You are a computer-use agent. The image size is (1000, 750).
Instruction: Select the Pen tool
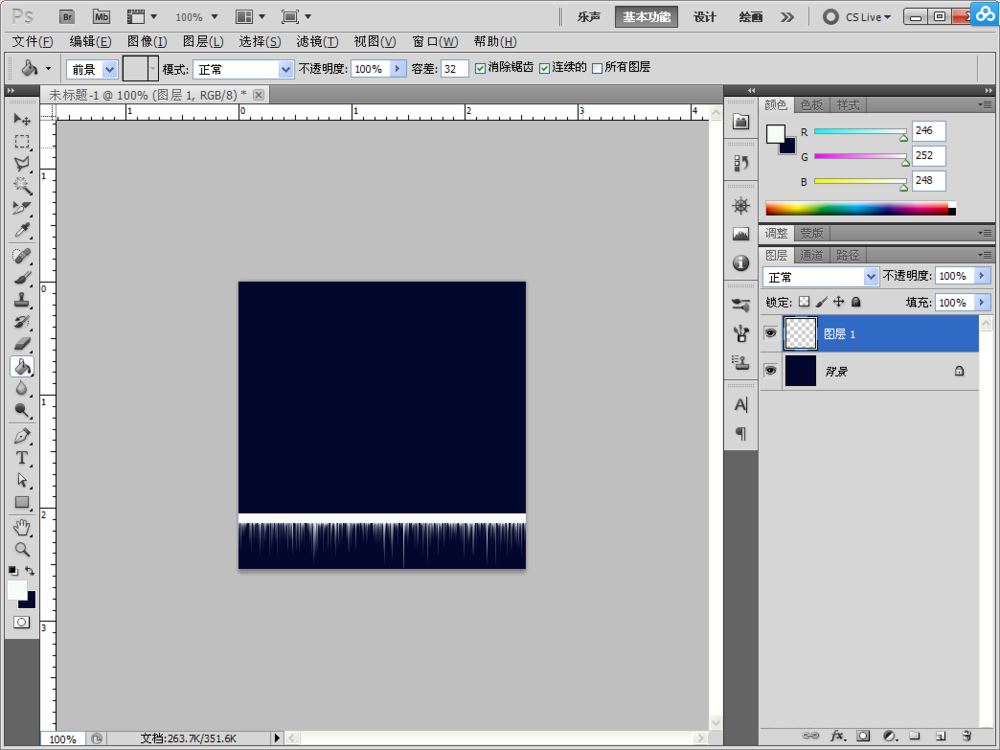22,436
